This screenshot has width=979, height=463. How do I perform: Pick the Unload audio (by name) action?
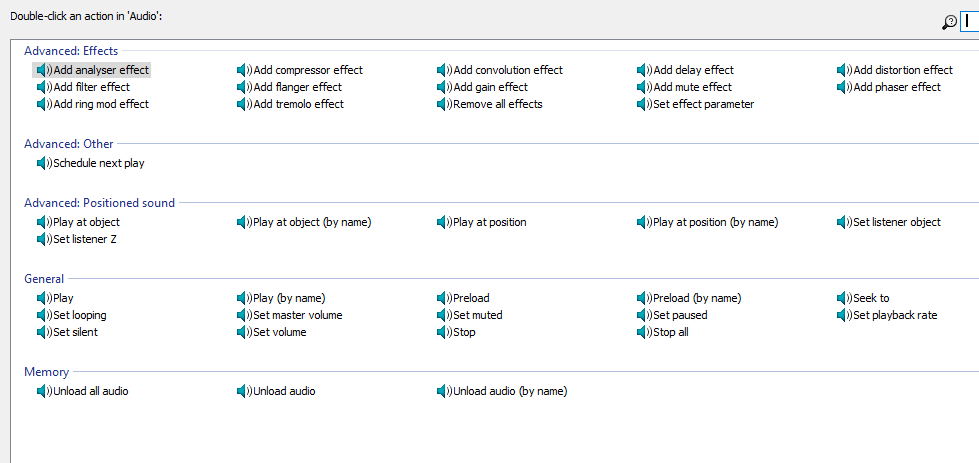[503, 391]
